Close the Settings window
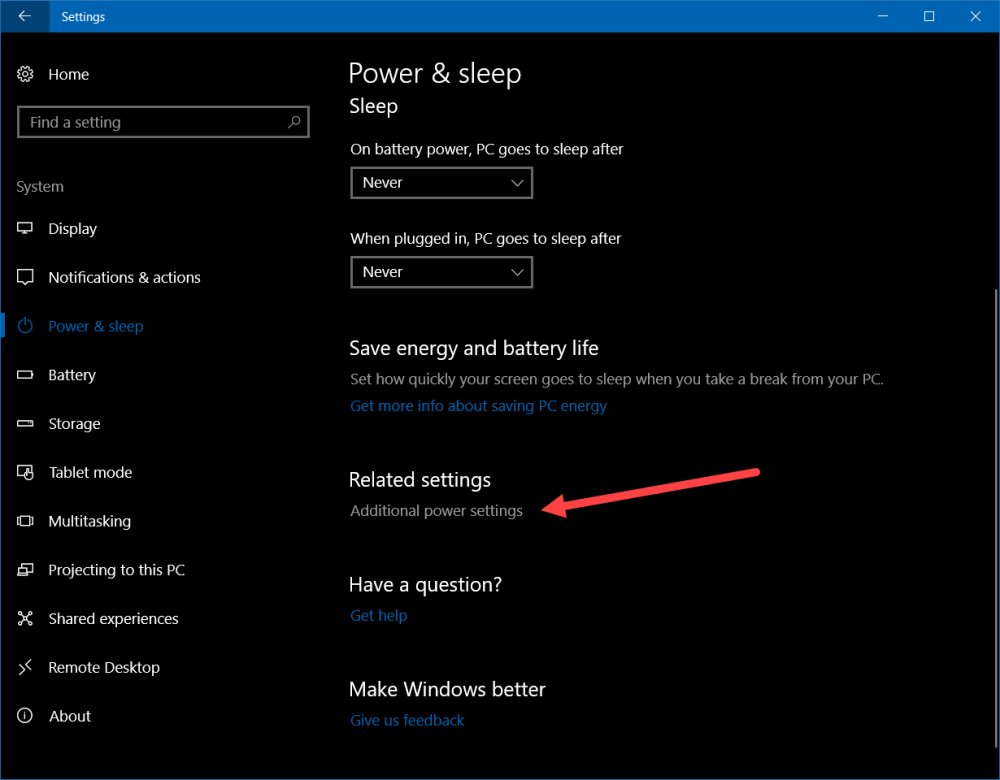1000x780 pixels. click(x=976, y=16)
